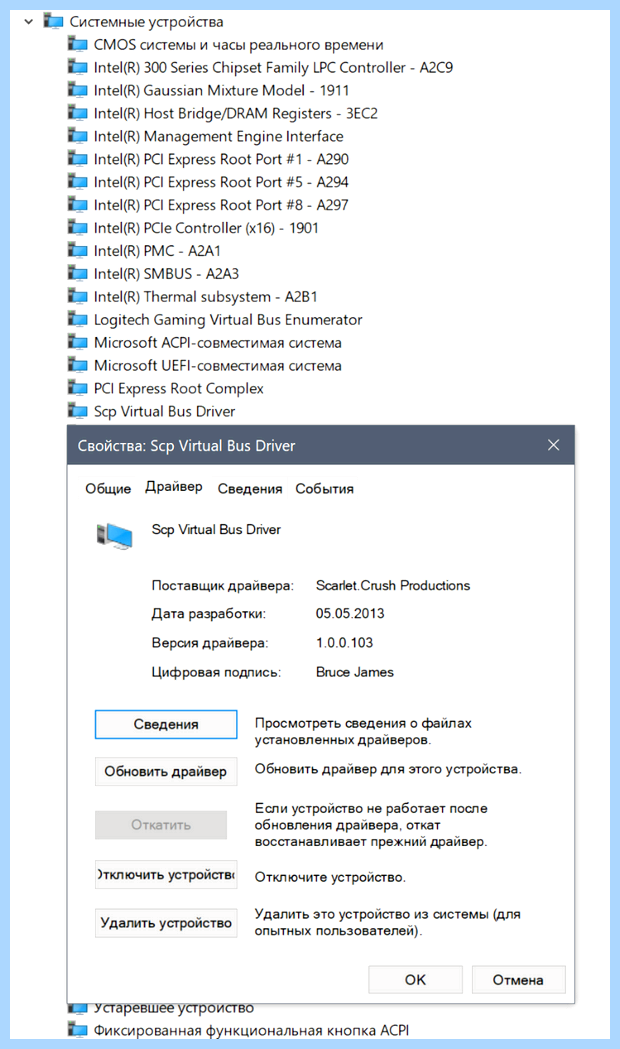Select Intel Host Bridge/DRAM Registers - 3EC2

(x=235, y=113)
